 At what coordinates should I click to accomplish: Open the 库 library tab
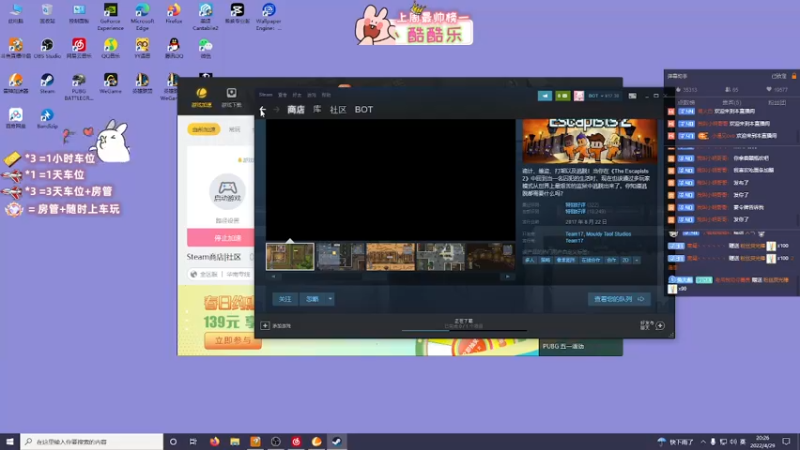317,110
